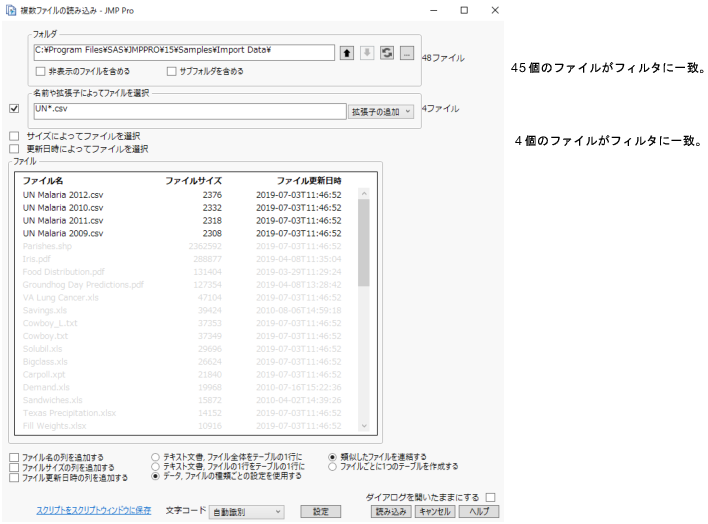The width and height of the screenshot is (708, 524).
Task: Enable サイズによってファイルを選択 checkbox
Action: 14,136
